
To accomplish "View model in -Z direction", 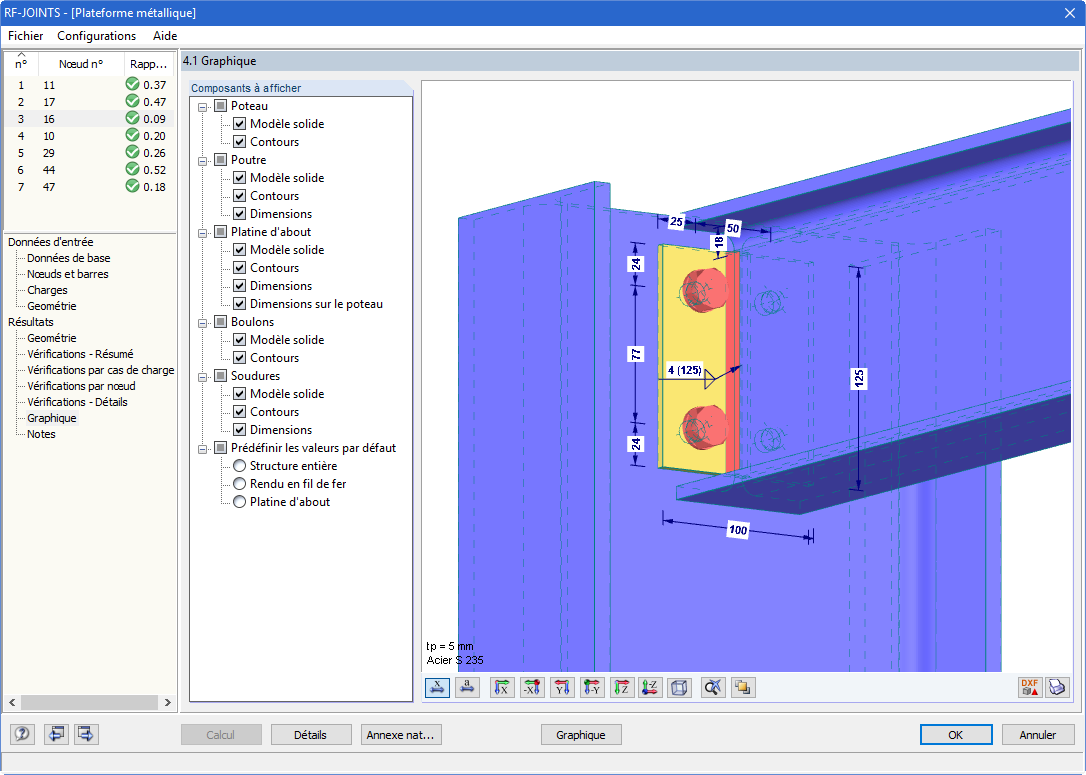I will point(650,688).
